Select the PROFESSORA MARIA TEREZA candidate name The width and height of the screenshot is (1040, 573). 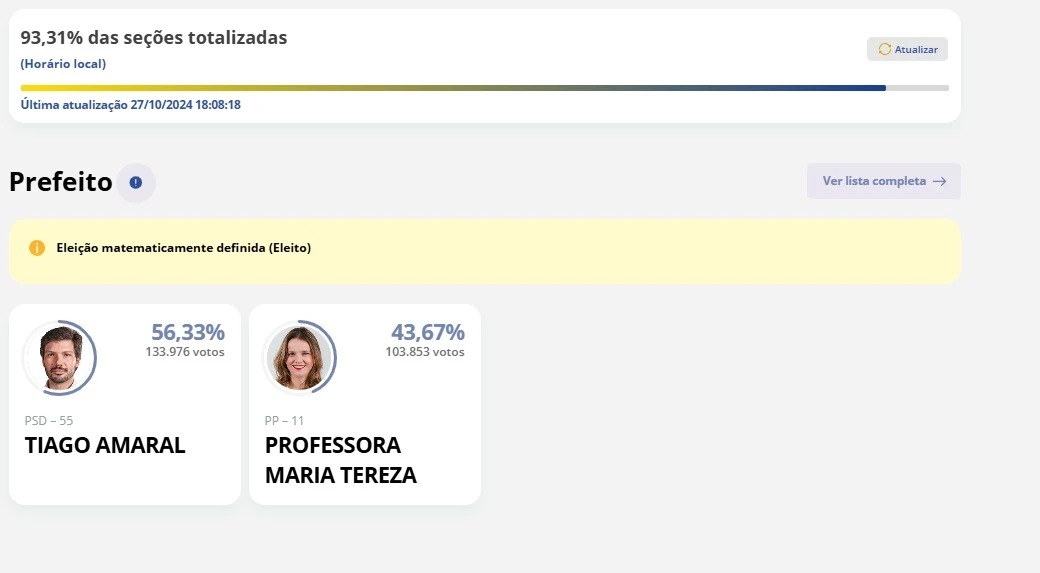[340, 460]
